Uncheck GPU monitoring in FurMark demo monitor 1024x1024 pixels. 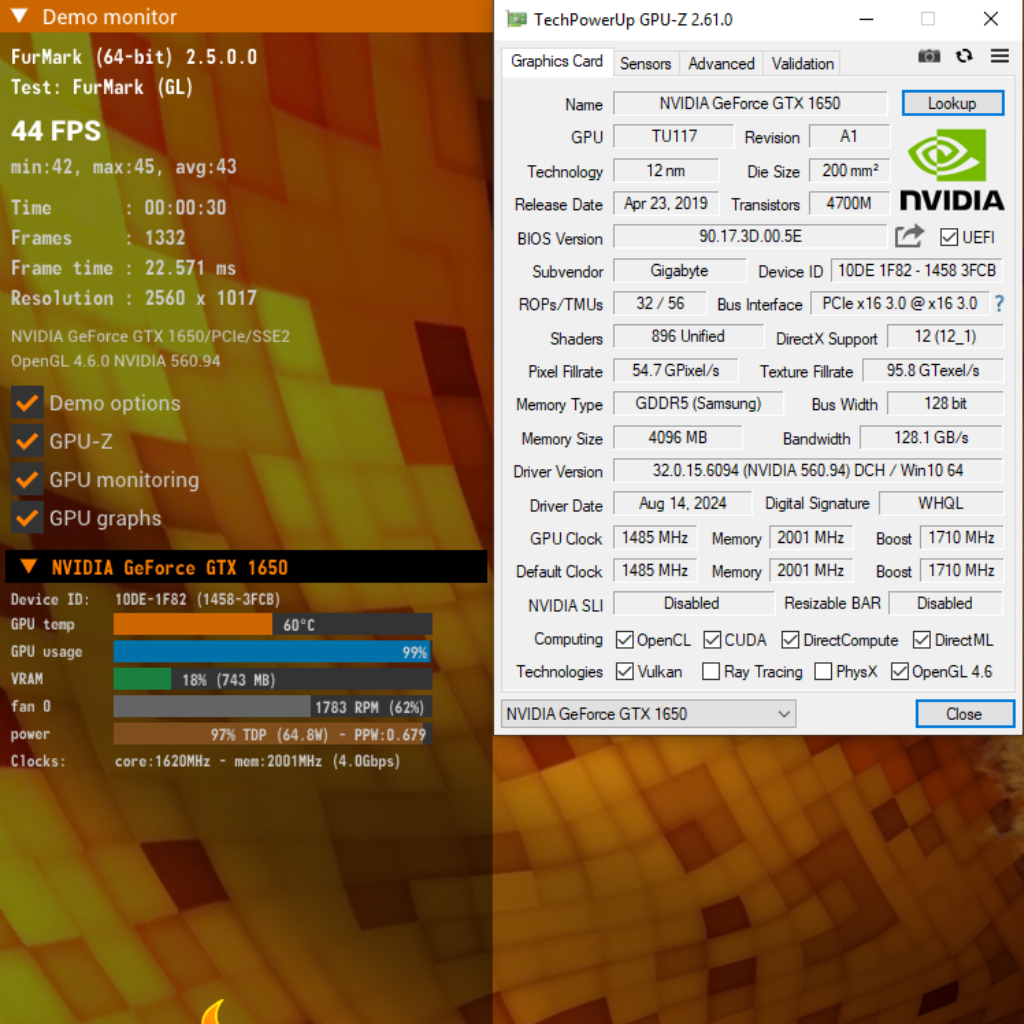pyautogui.click(x=27, y=480)
